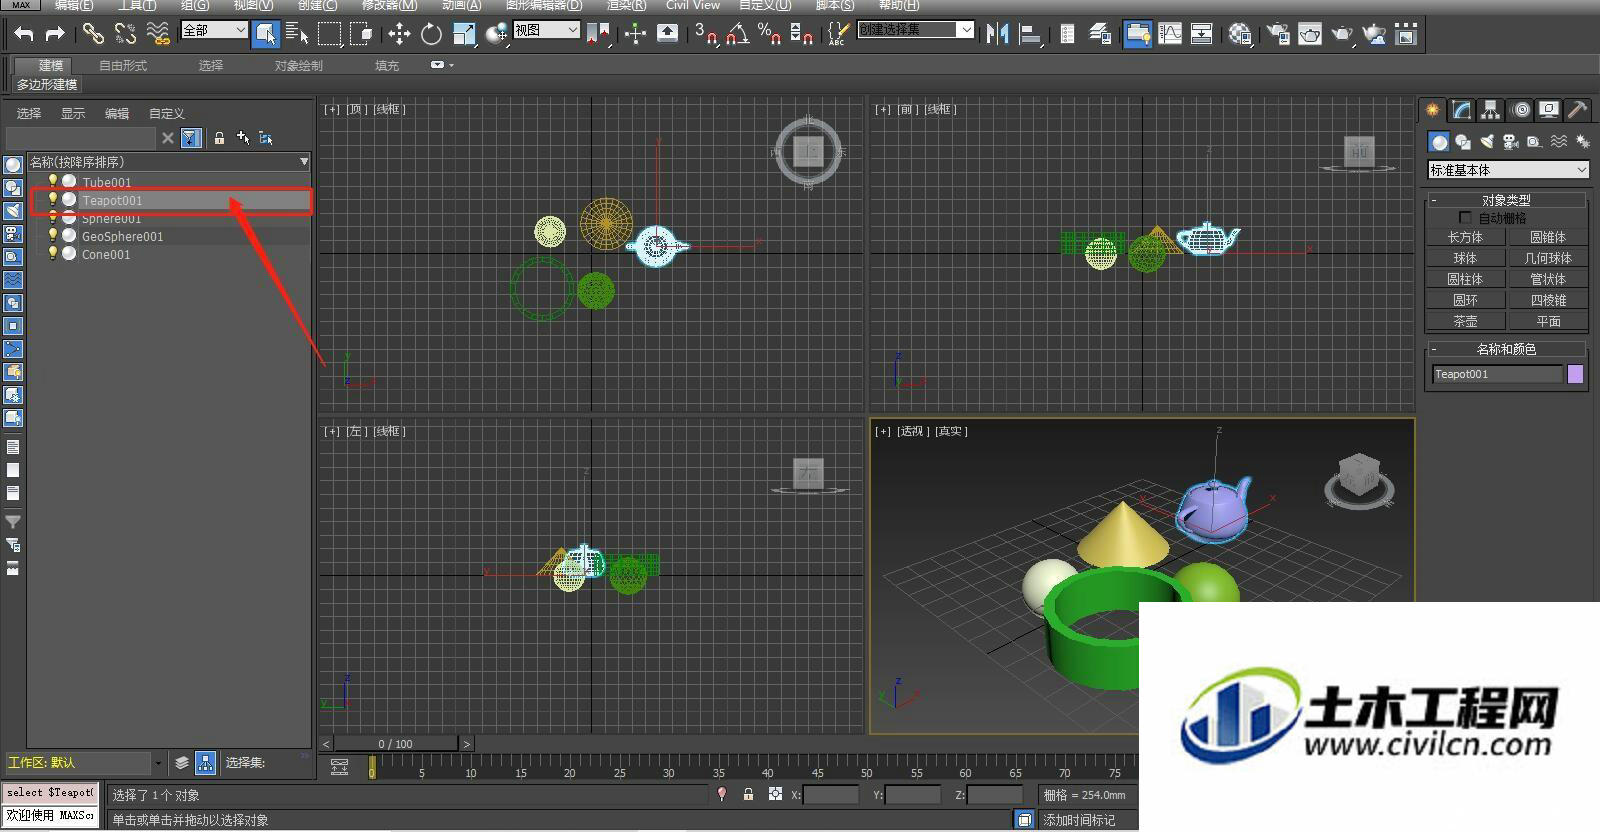Click the Undo arrow in the main toolbar
This screenshot has width=1600, height=832.
[x=23, y=34]
